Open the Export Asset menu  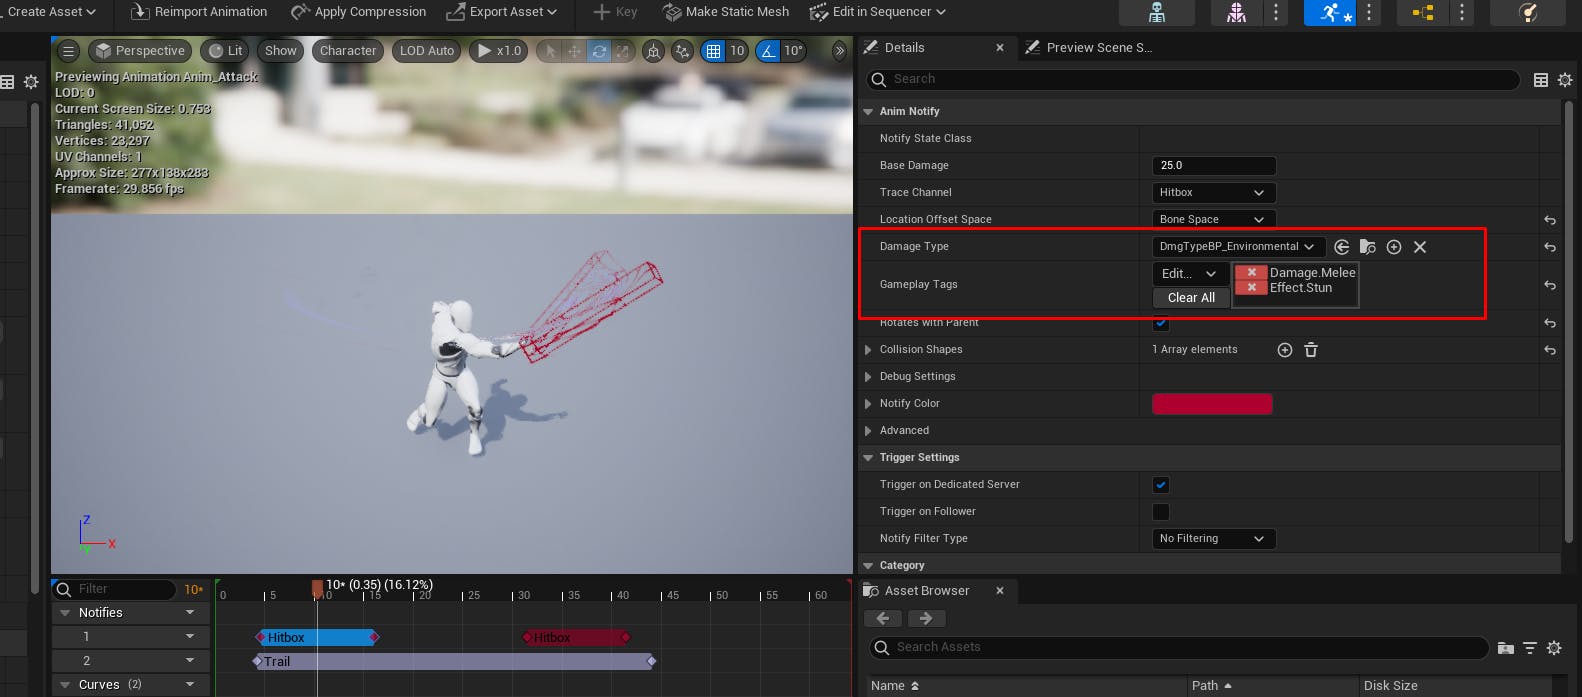click(501, 12)
